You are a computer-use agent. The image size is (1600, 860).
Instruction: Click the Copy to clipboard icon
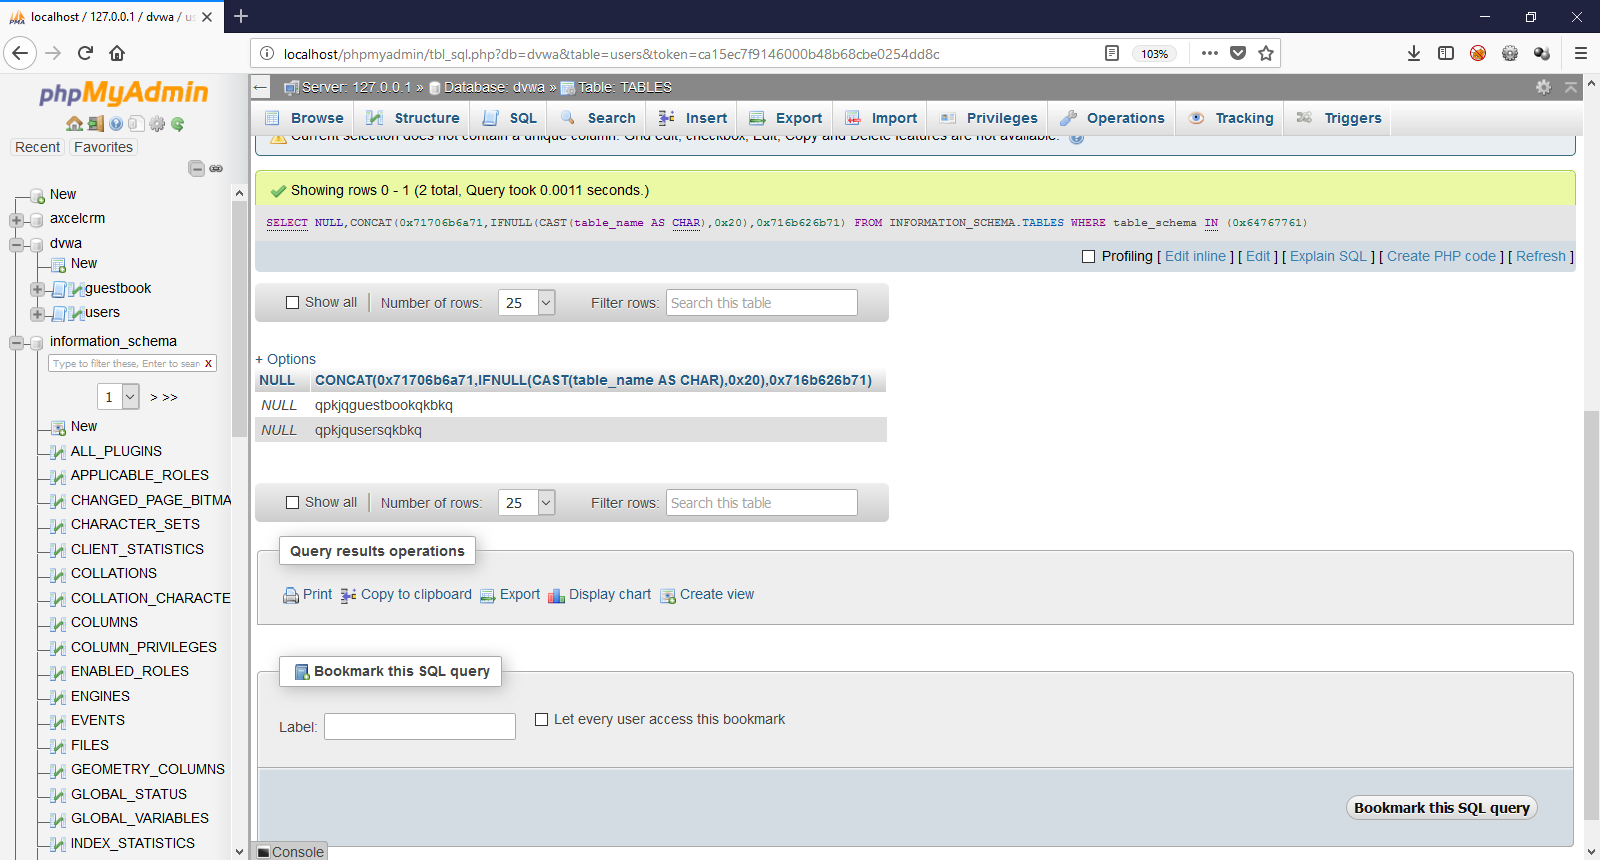click(348, 595)
